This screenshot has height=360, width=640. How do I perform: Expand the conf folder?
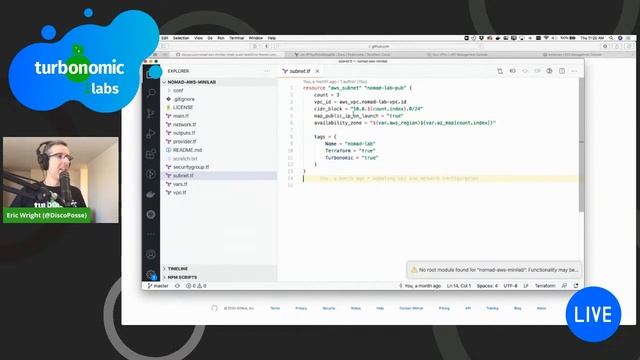[x=218, y=91]
